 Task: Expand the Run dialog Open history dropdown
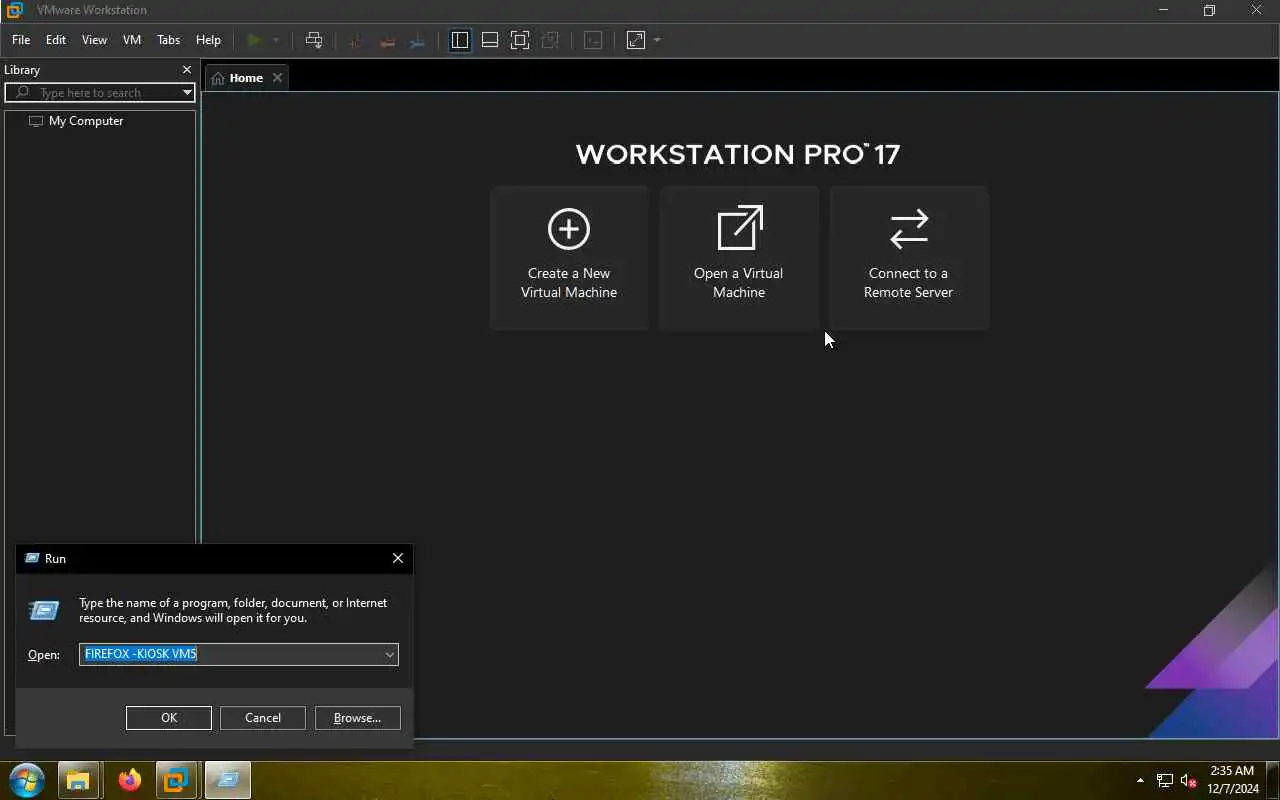click(390, 654)
